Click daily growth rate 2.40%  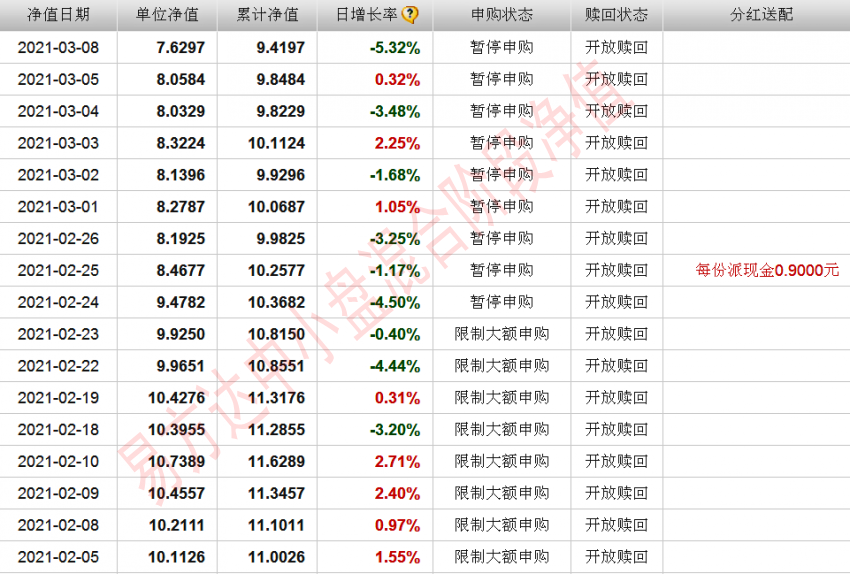pos(397,493)
